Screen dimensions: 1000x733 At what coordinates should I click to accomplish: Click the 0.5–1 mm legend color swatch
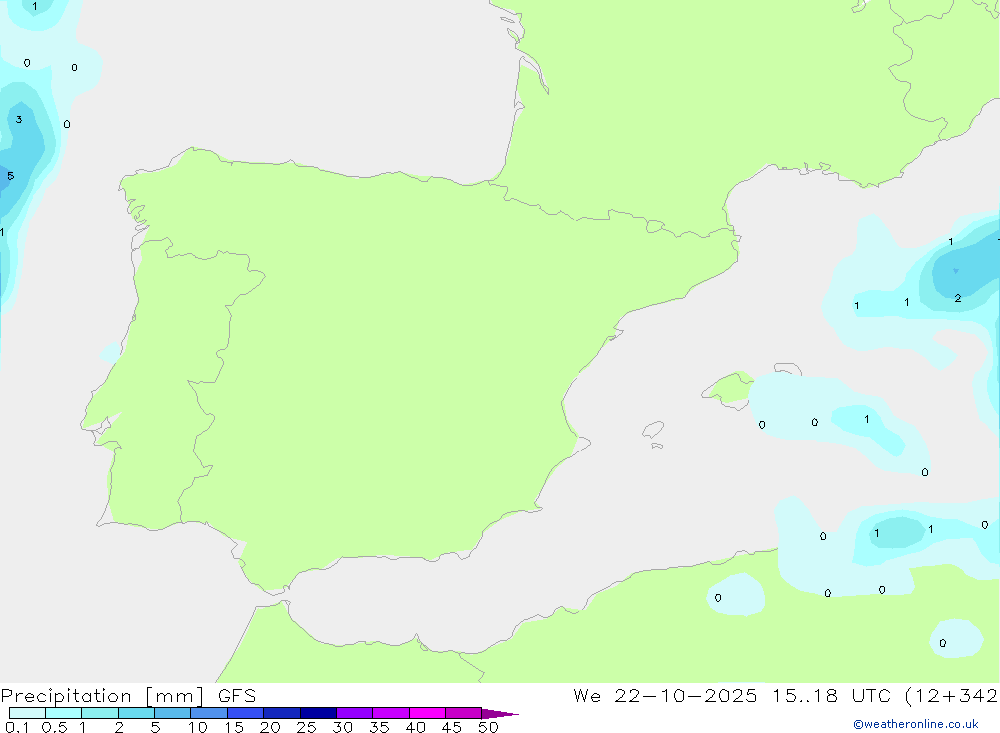(x=63, y=713)
